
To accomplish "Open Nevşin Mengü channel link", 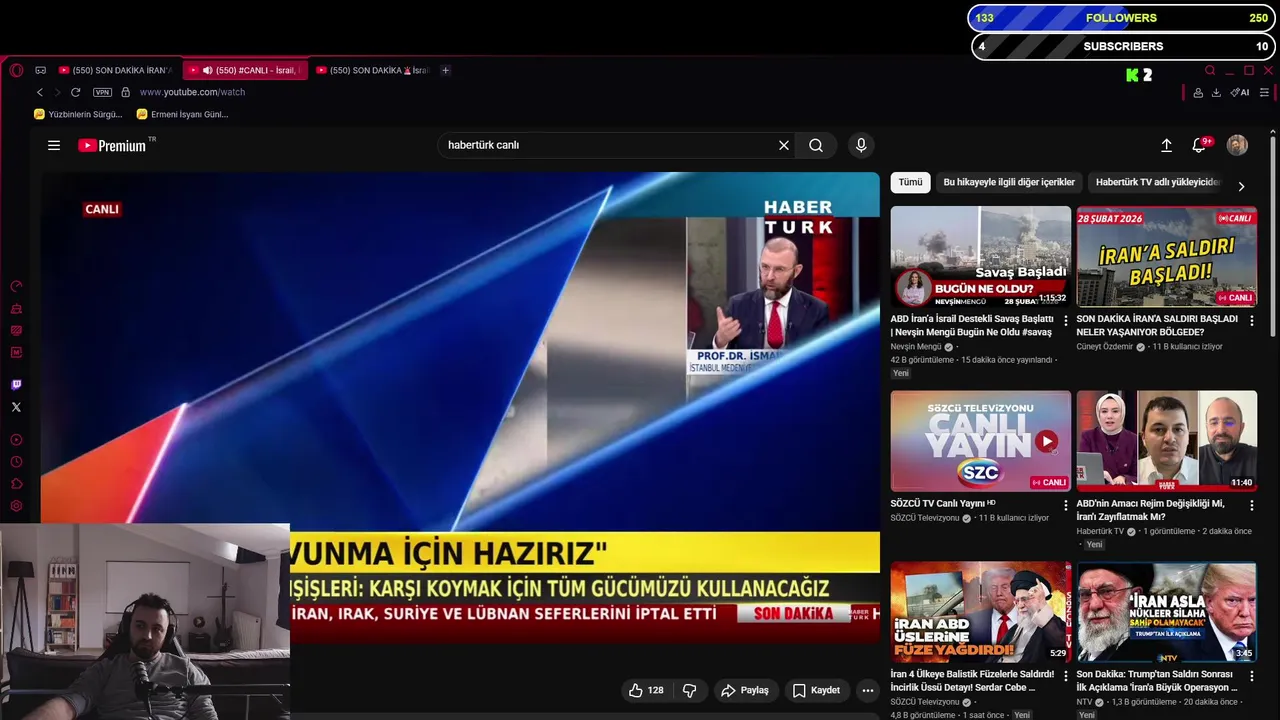I will pyautogui.click(x=916, y=347).
